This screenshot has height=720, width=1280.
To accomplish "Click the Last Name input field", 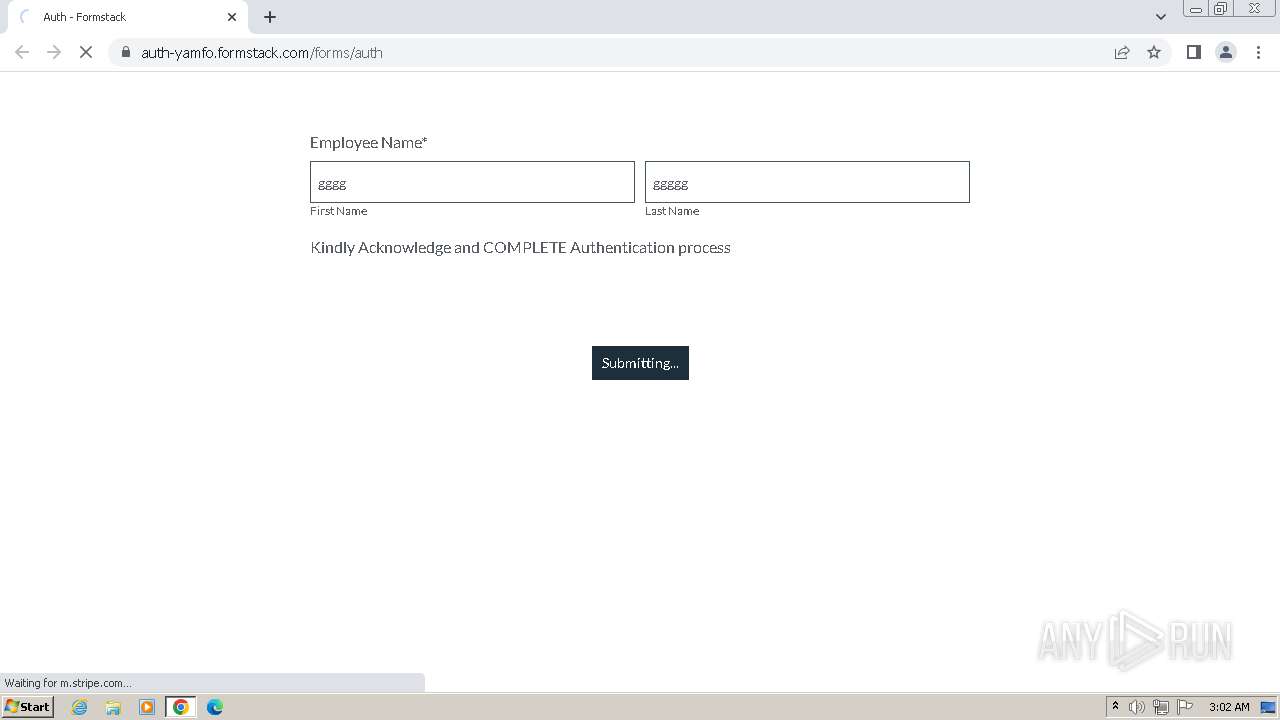I will (807, 182).
